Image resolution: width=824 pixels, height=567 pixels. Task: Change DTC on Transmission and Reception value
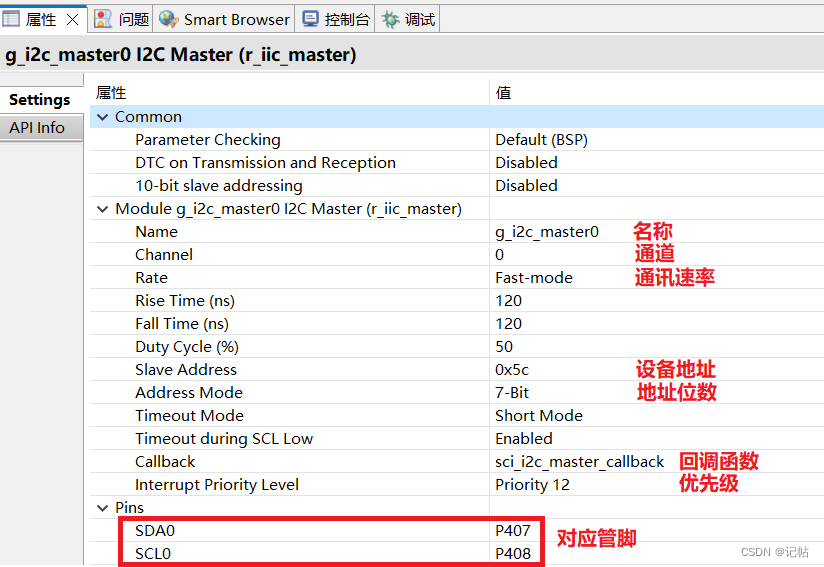526,162
